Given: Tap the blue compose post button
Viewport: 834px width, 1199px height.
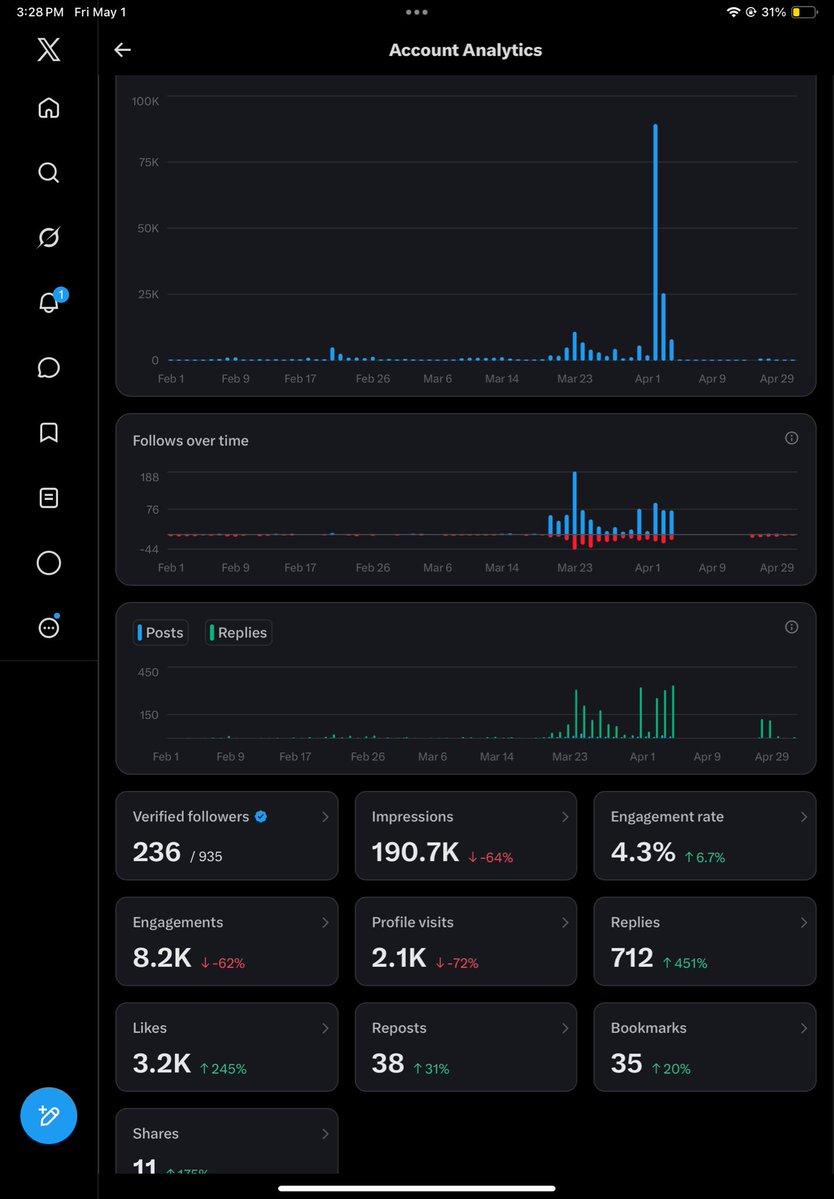Looking at the screenshot, I should [49, 1115].
